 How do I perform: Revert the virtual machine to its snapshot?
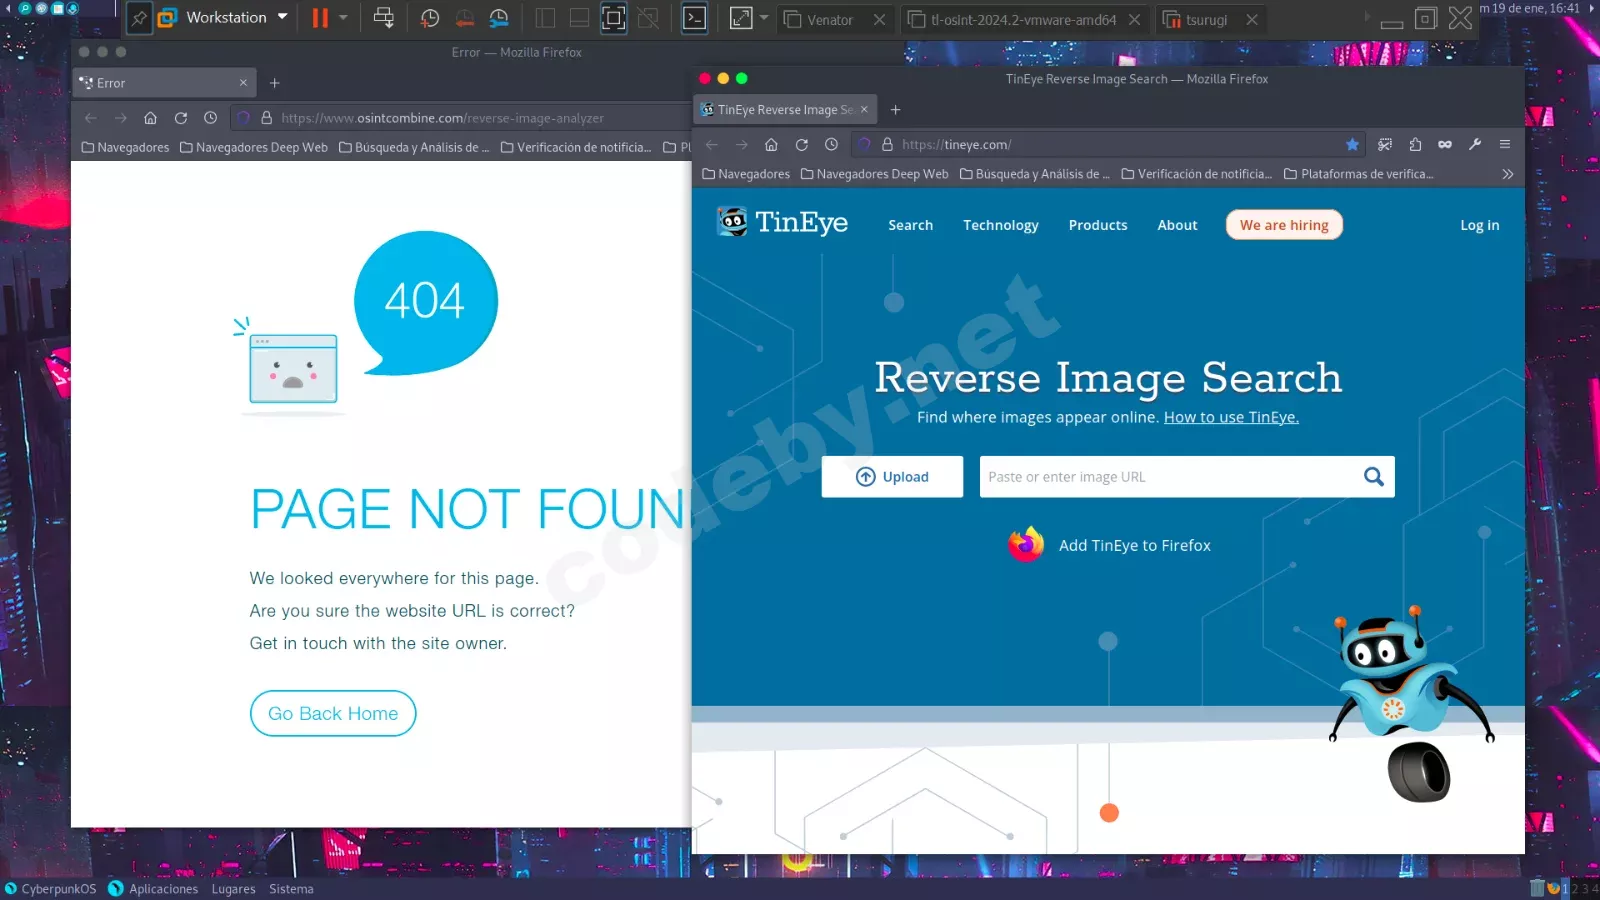tap(464, 18)
